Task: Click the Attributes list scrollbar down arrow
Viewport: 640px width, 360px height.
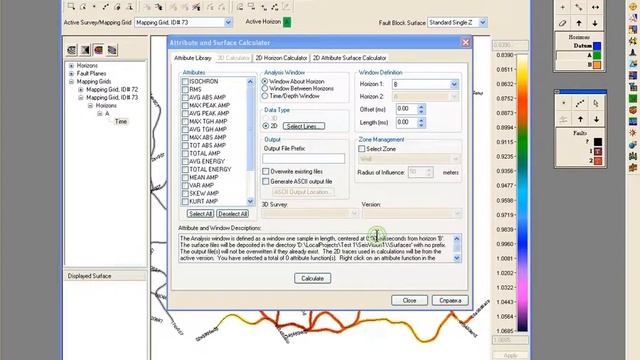Action: click(250, 202)
